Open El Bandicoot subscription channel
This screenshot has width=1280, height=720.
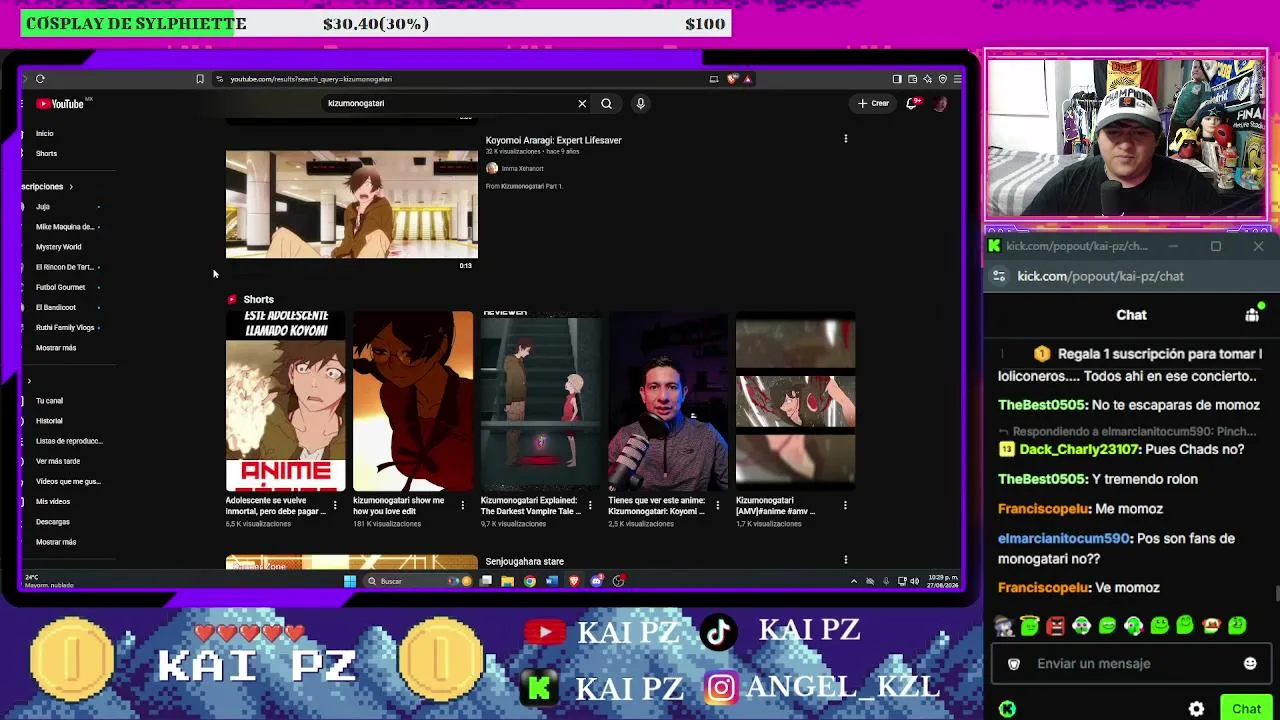56,307
